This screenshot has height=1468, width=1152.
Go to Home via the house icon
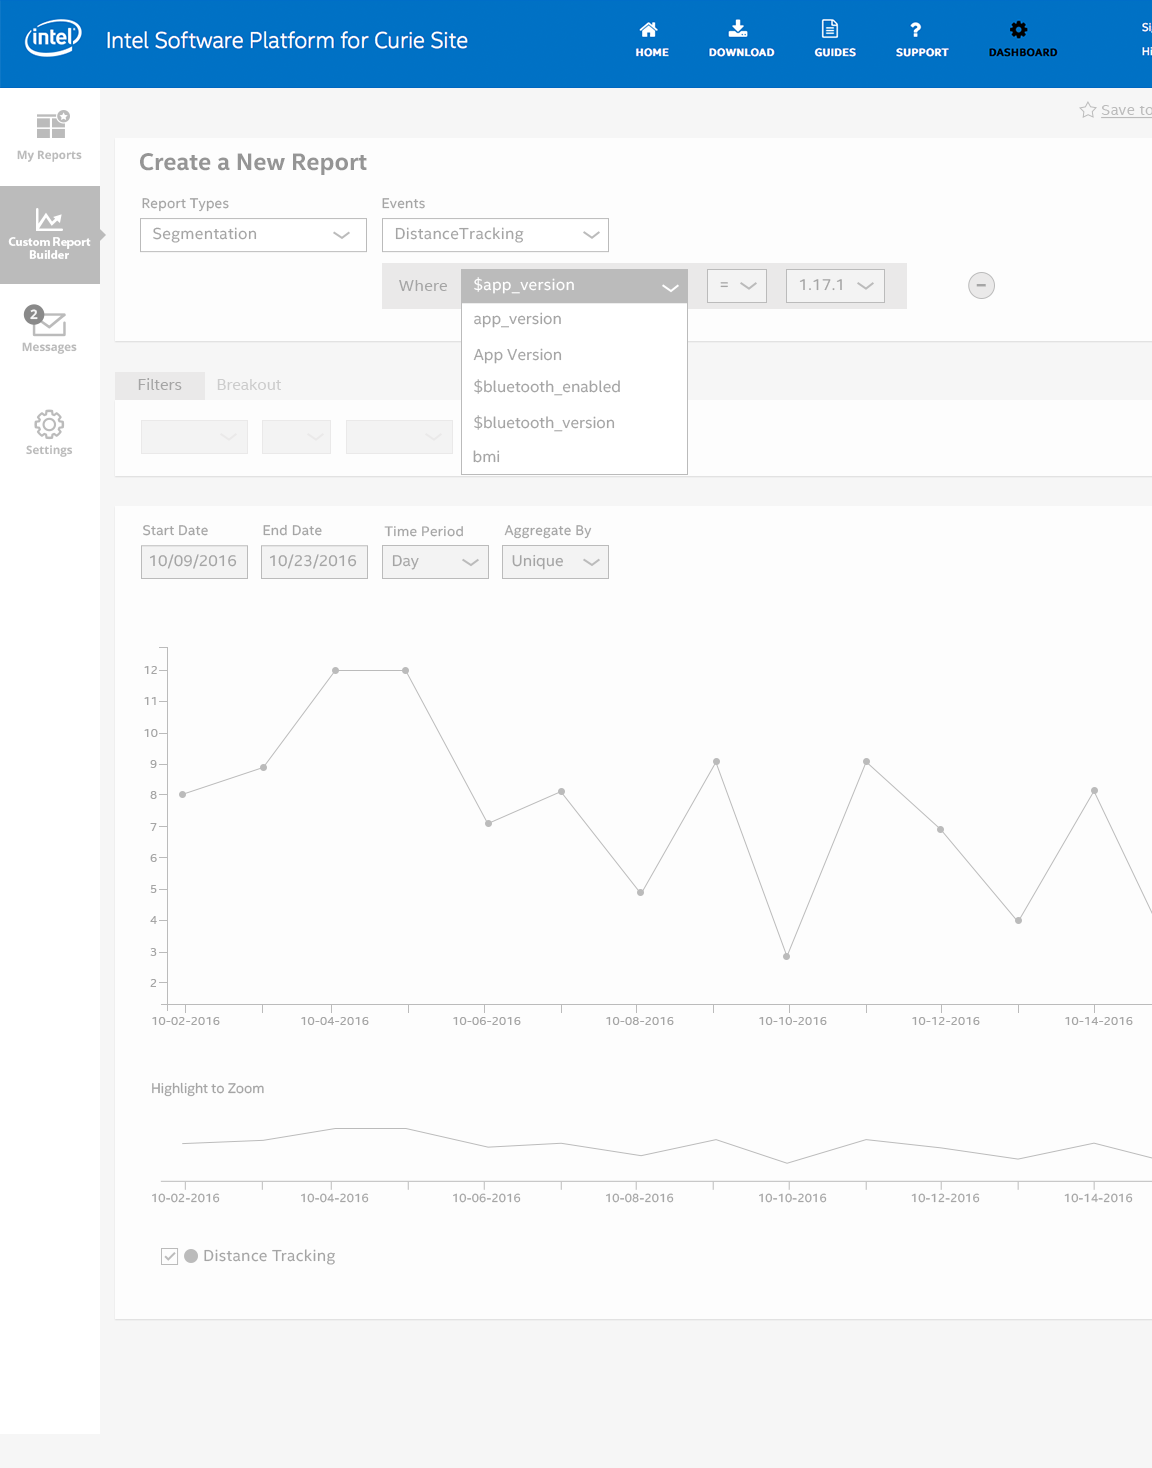click(x=649, y=29)
